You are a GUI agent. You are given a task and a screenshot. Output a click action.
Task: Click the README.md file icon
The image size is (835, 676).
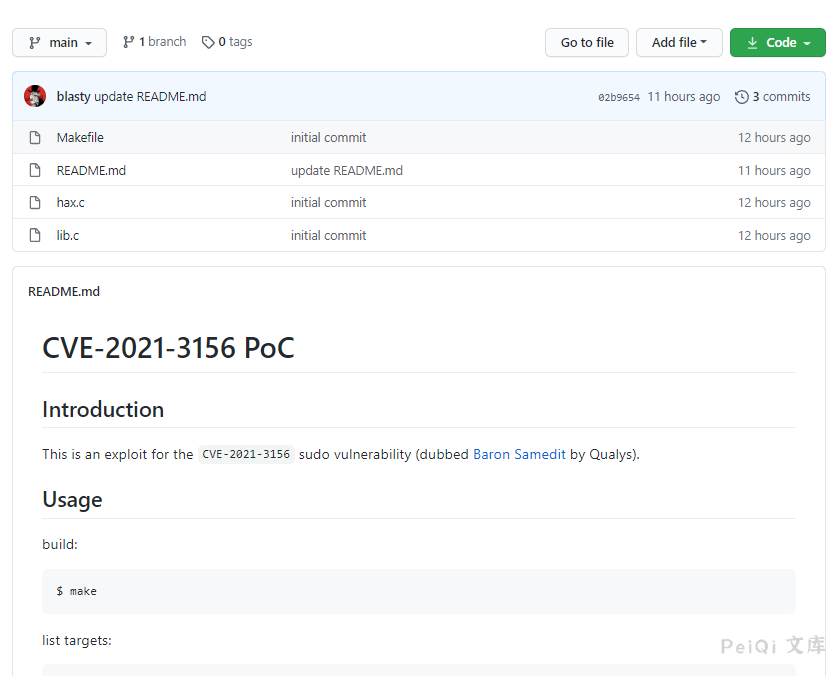(35, 170)
